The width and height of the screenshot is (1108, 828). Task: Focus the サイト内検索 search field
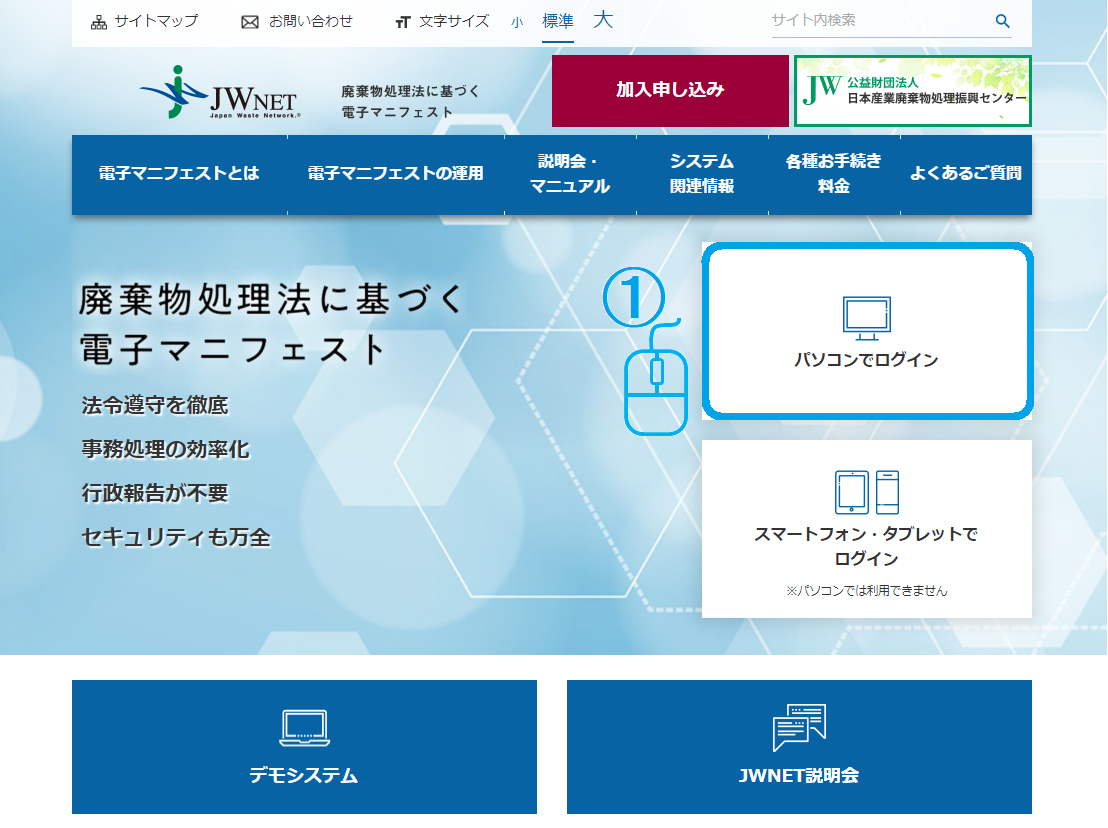[x=878, y=21]
